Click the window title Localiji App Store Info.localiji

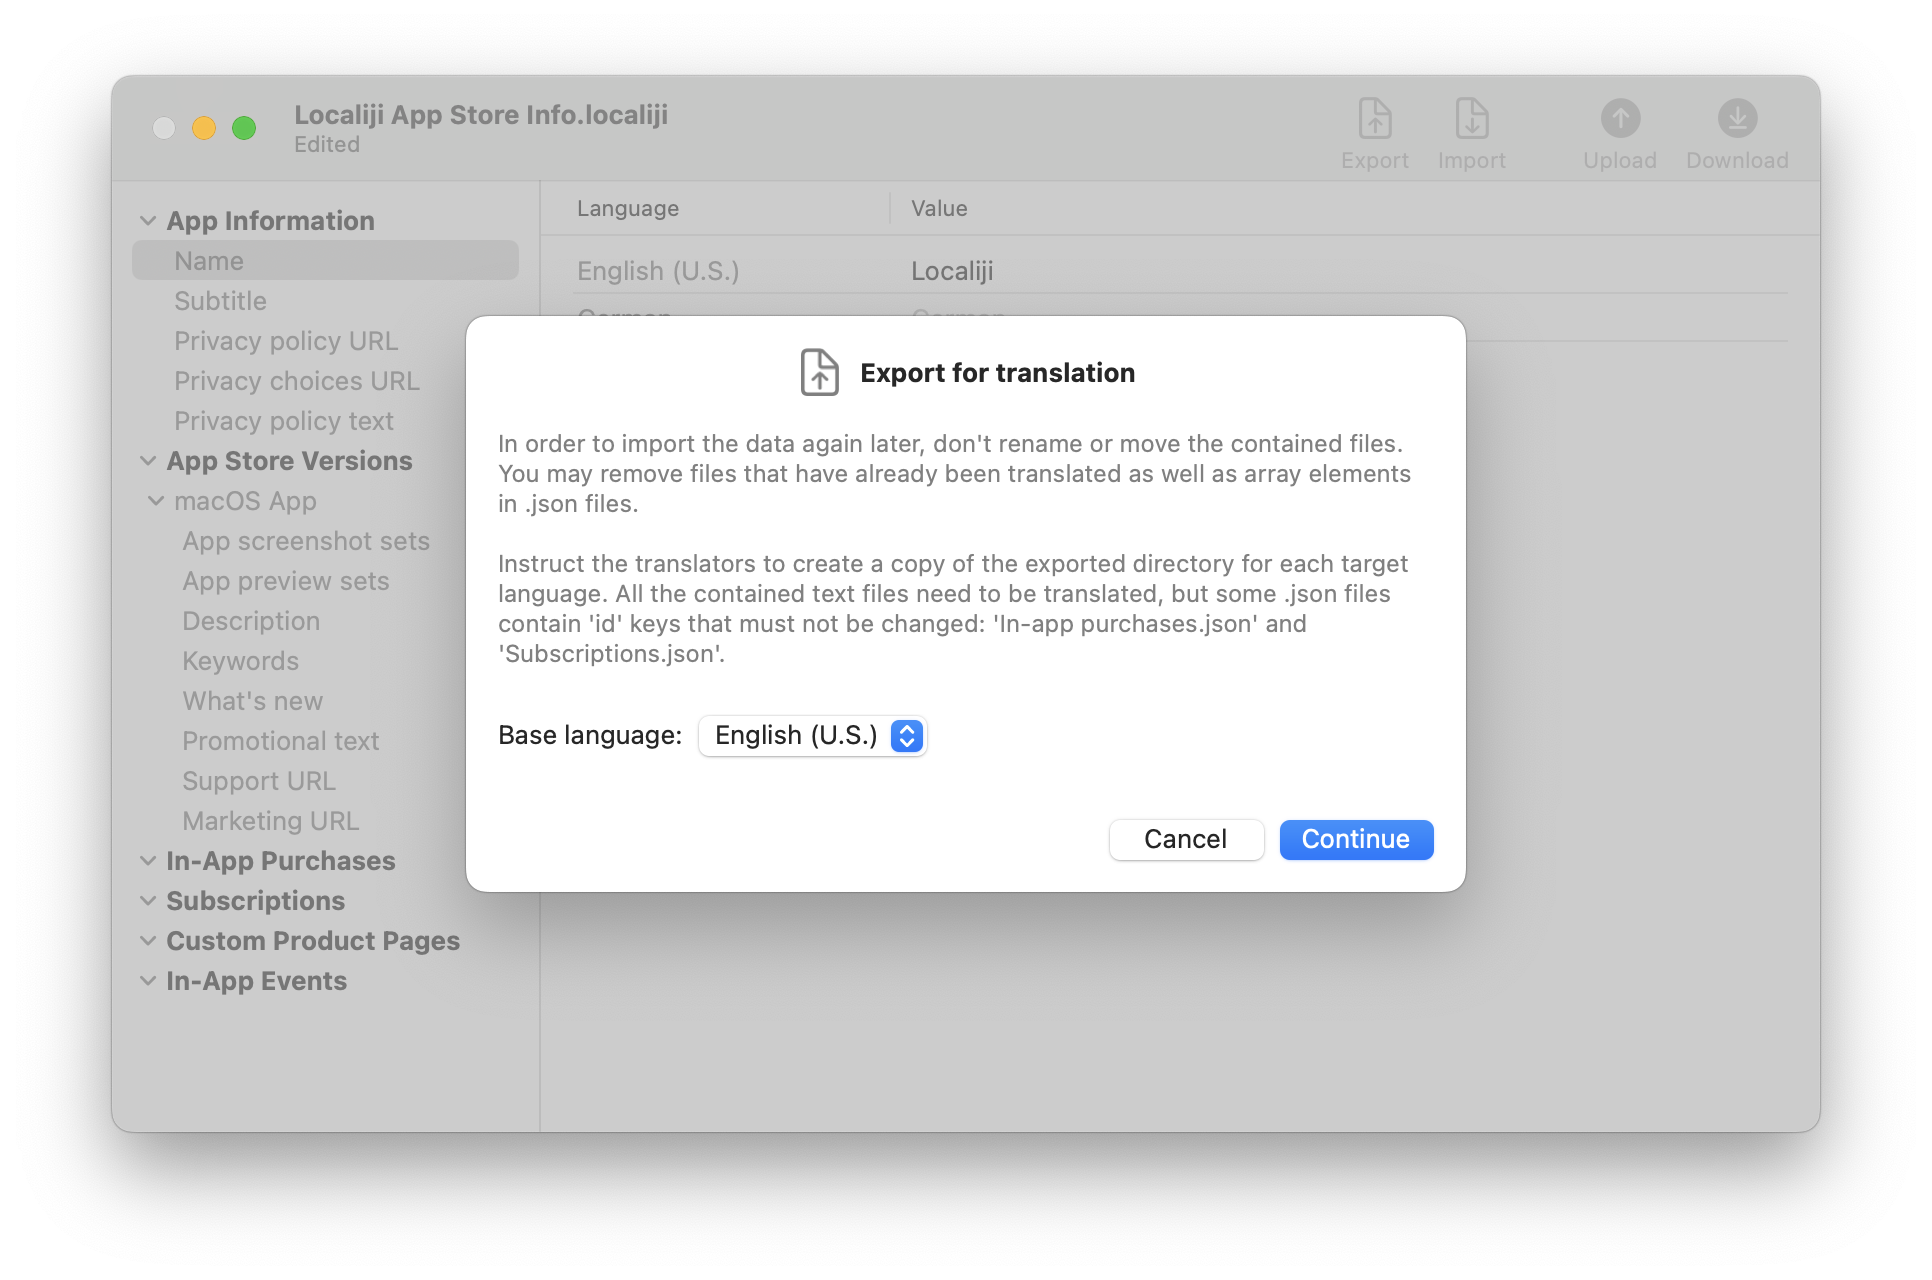click(x=481, y=115)
